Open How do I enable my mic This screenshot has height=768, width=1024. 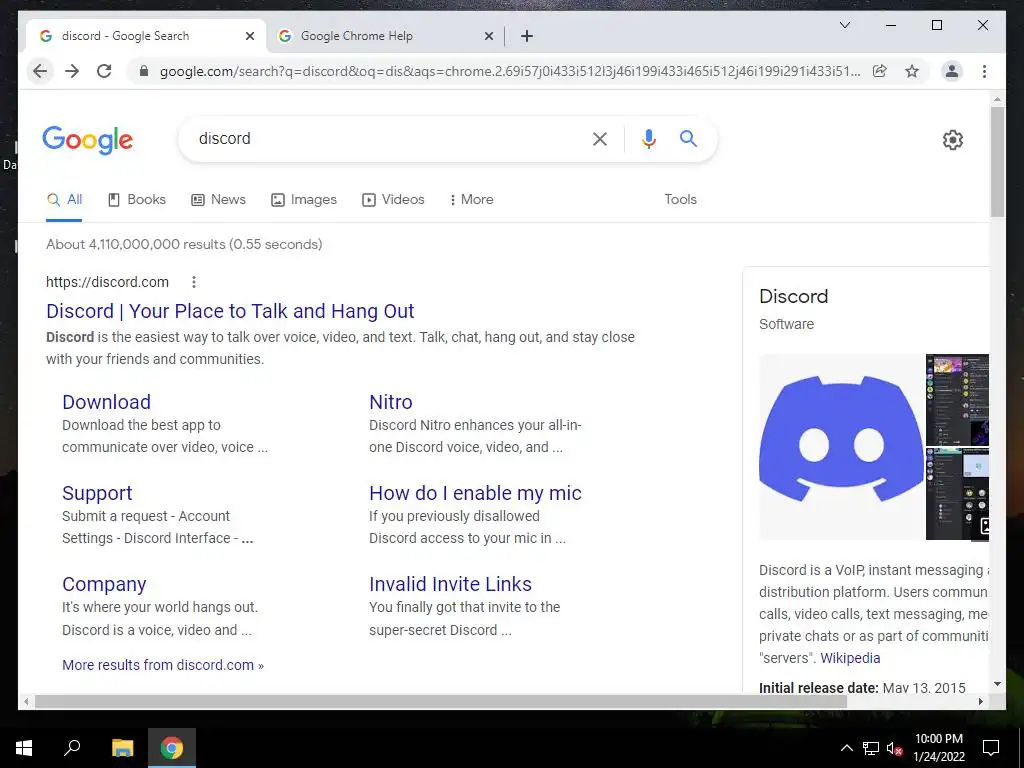[475, 492]
